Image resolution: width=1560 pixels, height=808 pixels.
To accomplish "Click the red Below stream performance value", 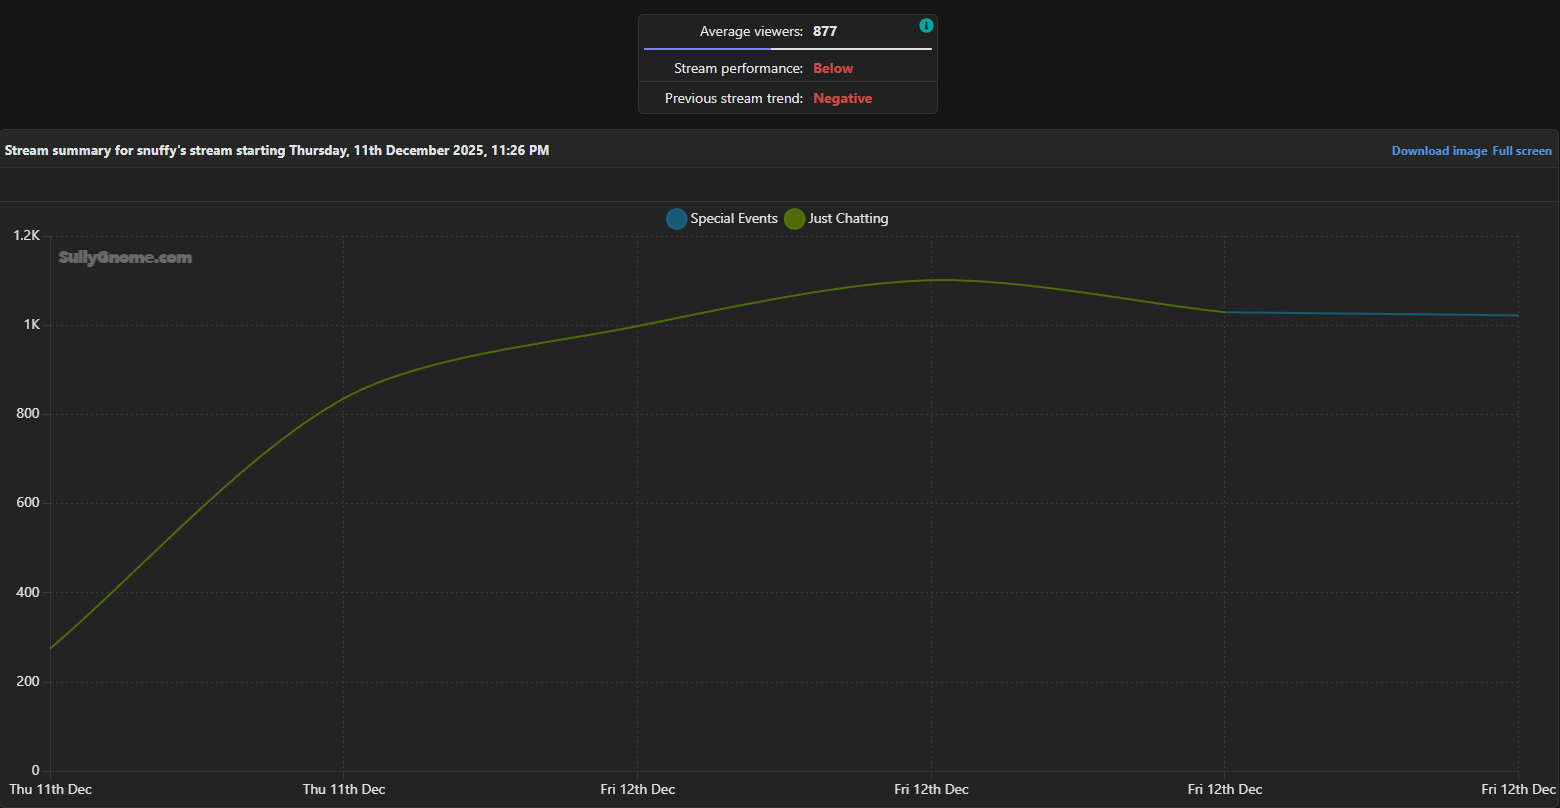I will (833, 69).
